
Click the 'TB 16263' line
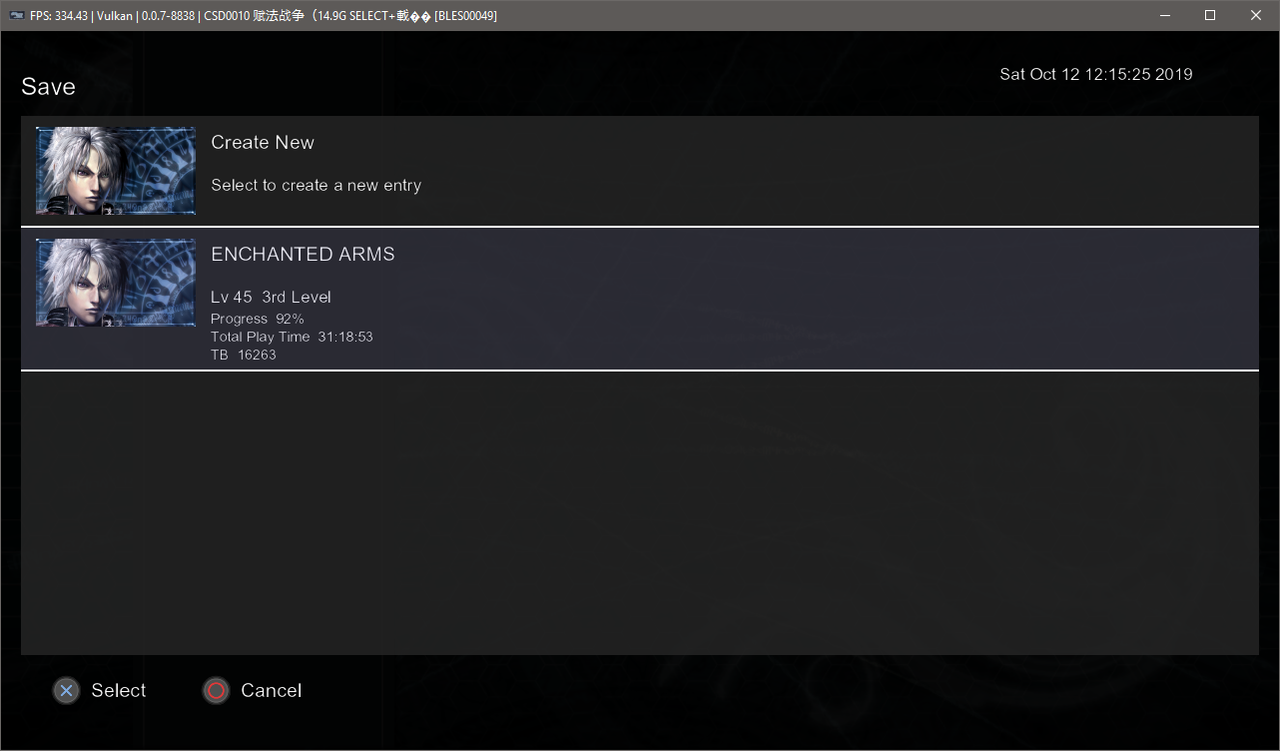pos(244,355)
